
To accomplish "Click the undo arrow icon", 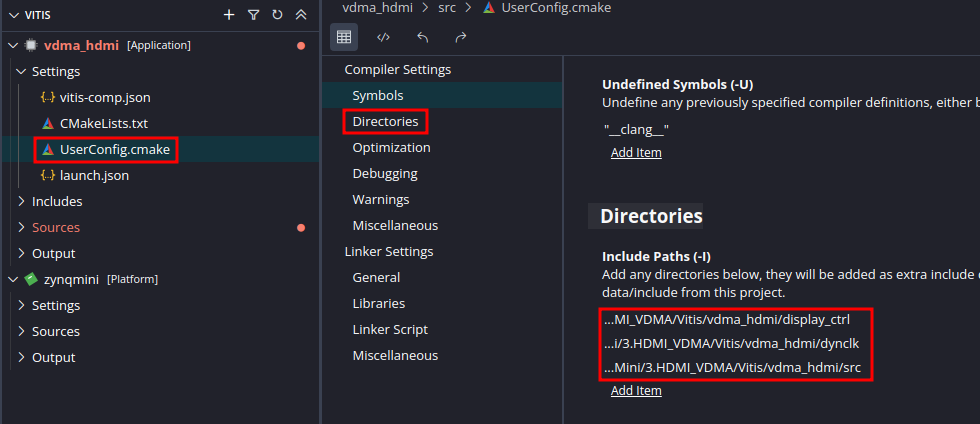I will (422, 37).
